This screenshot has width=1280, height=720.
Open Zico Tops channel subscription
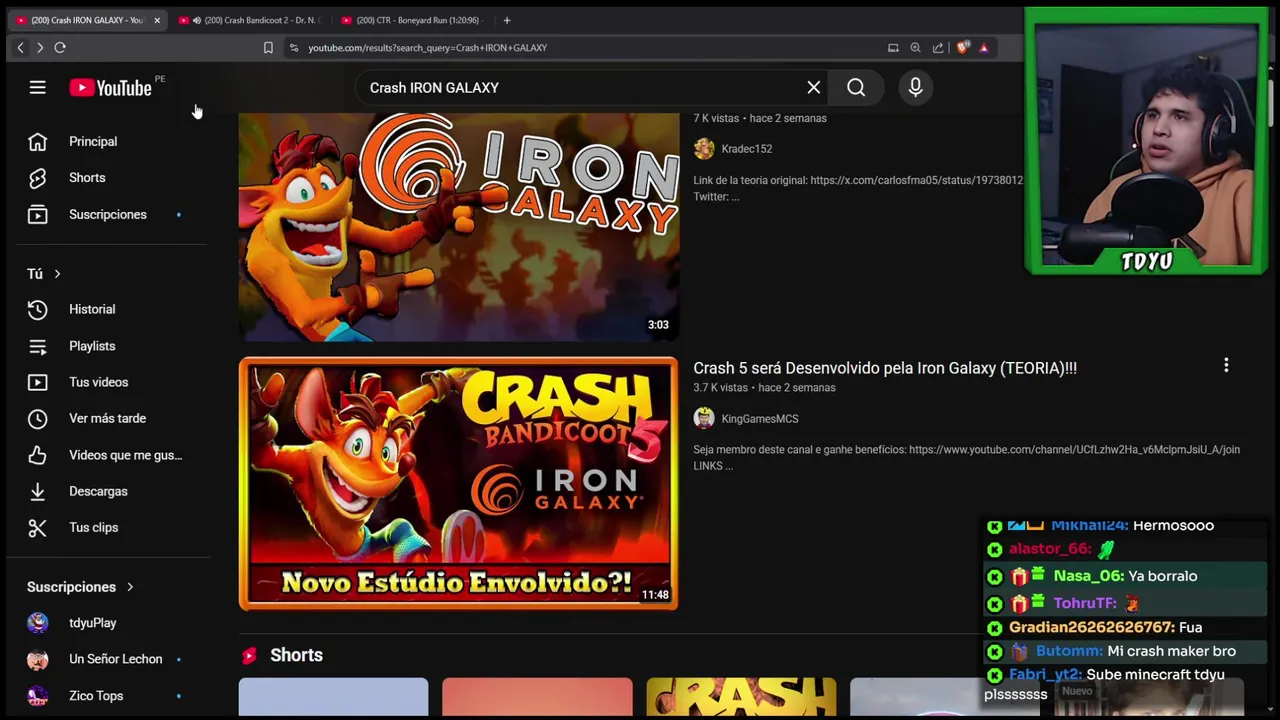(x=96, y=696)
